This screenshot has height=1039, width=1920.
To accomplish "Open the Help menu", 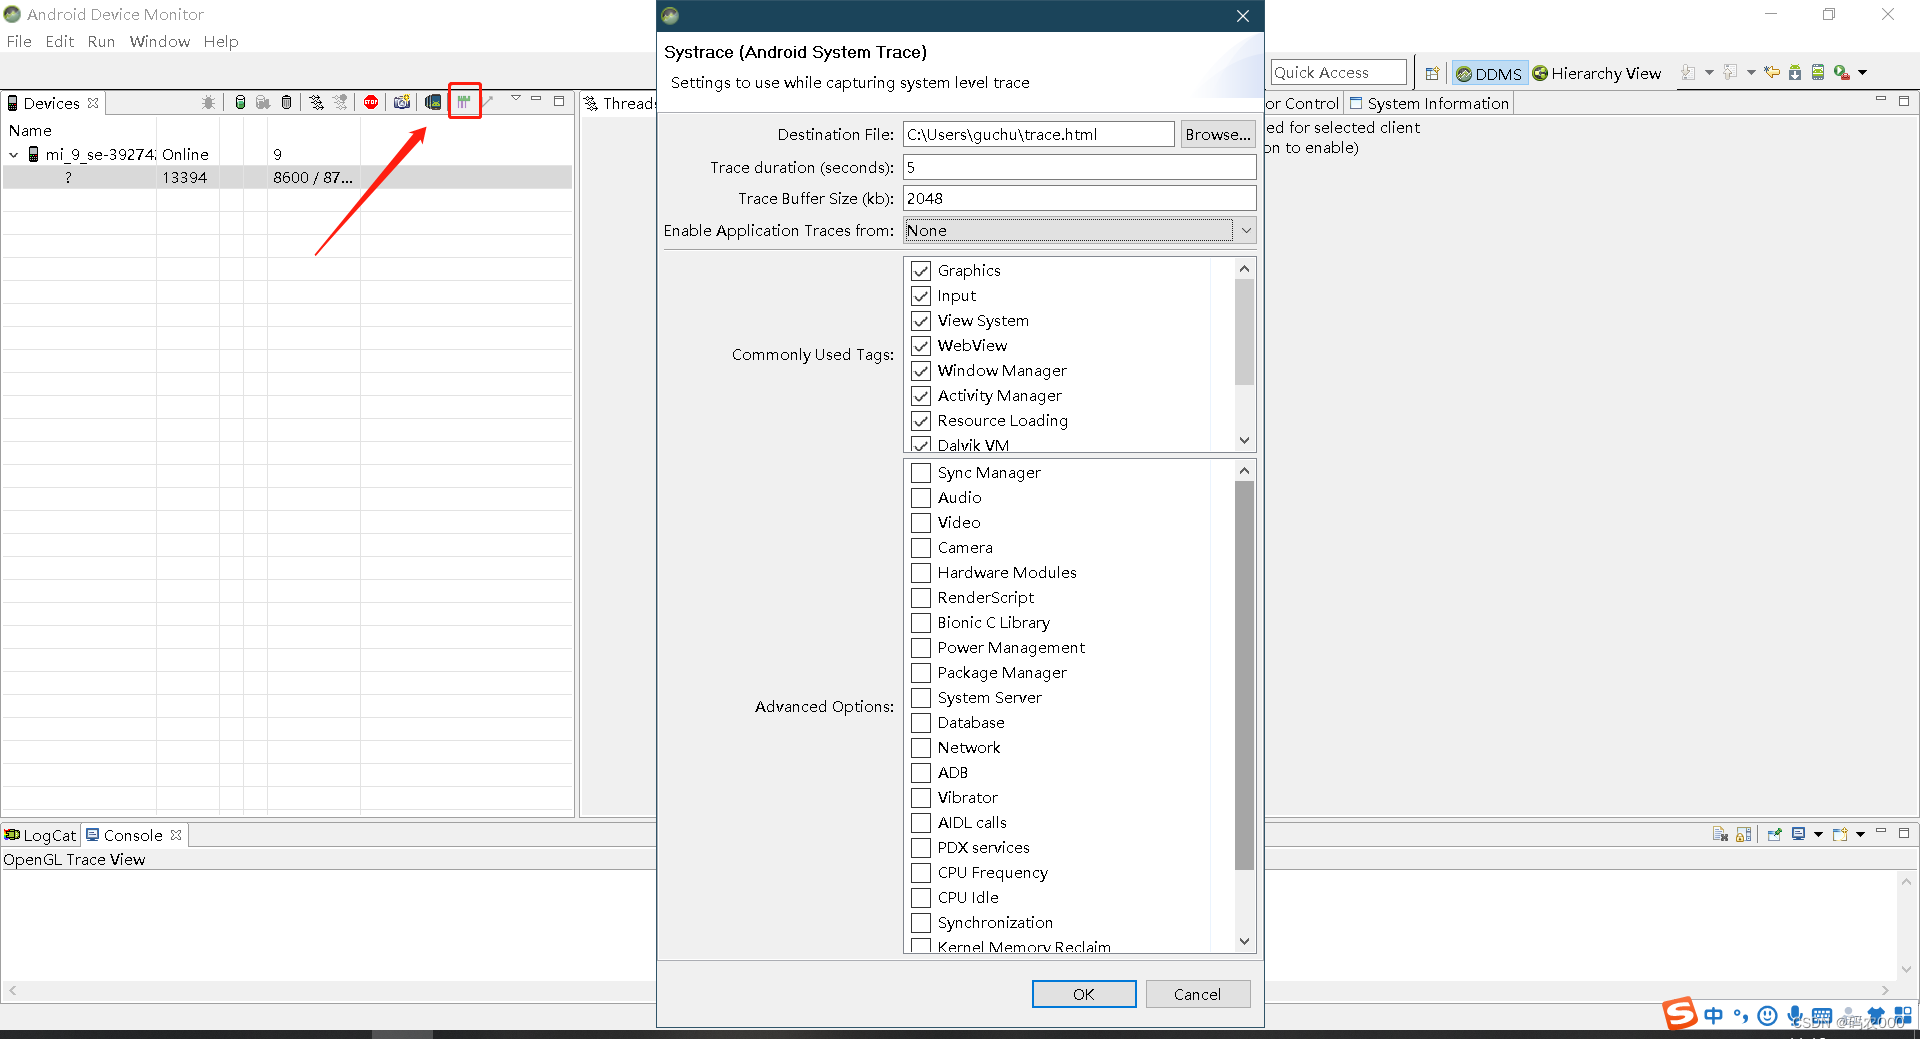I will [x=221, y=42].
